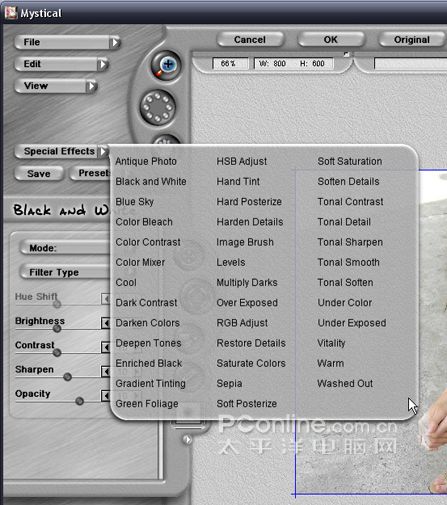
Task: Click the Brightness left arrow stepper
Action: point(105,323)
